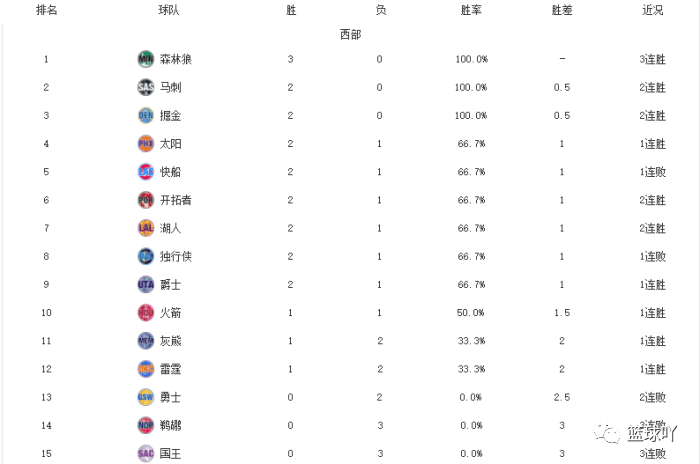The image size is (700, 464).
Task: Click the Pelicans NOP team logo
Action: [146, 425]
